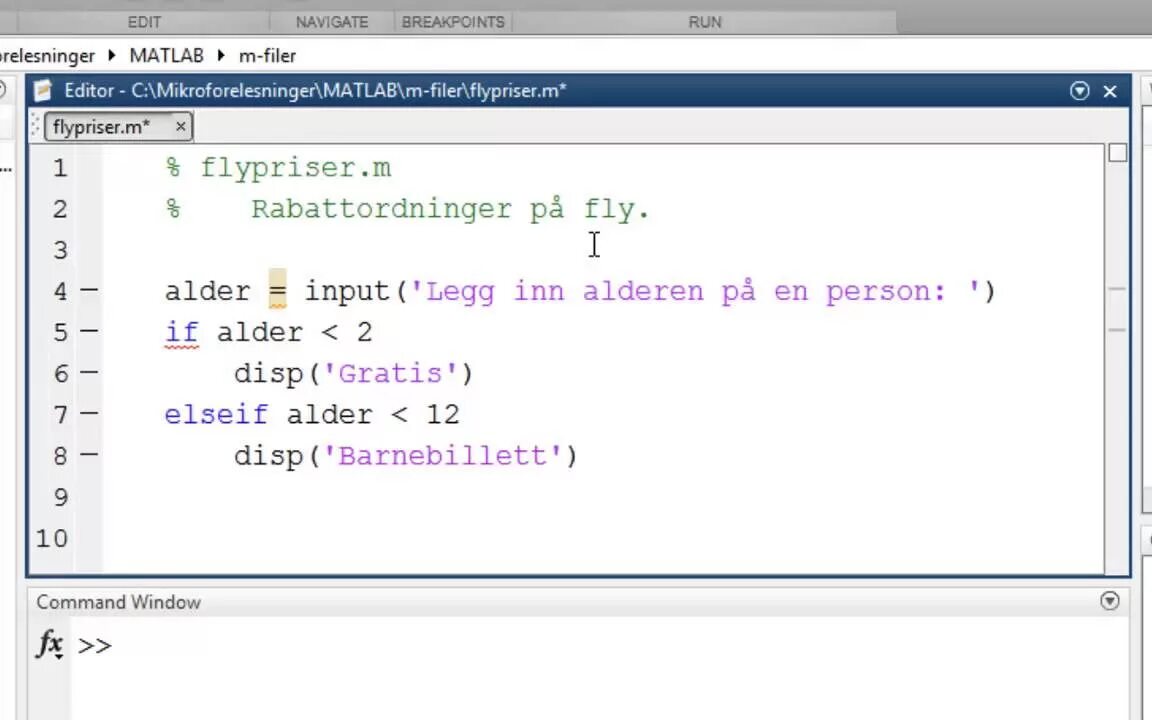Click m-filer folder in the address path
Viewport: 1152px width, 720px height.
[267, 56]
